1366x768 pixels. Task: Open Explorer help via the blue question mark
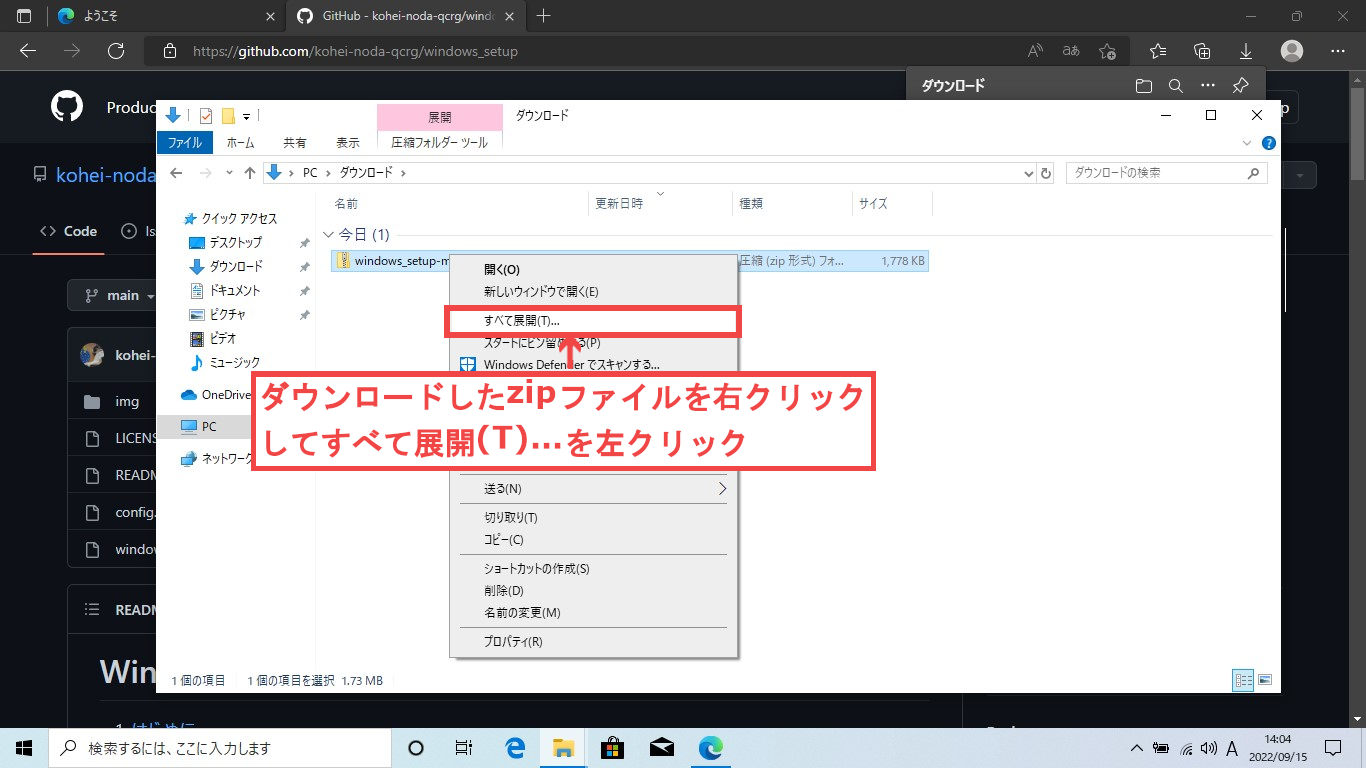(1269, 143)
